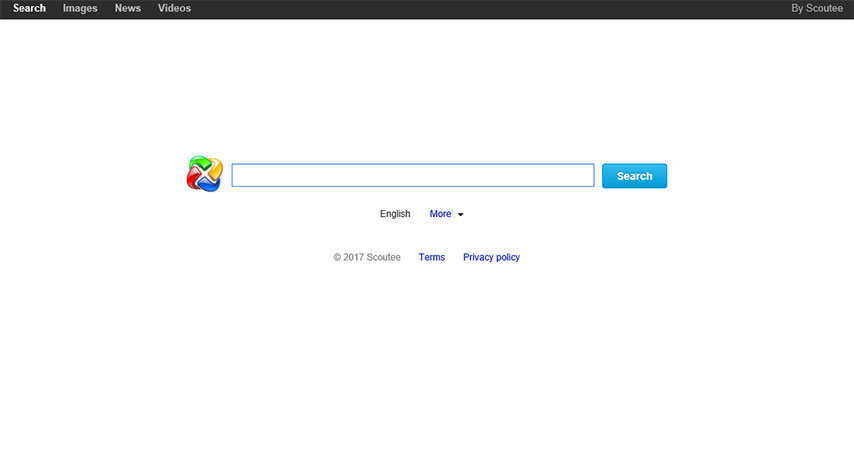Switch to the Search tab
The image size is (854, 476).
coord(29,9)
